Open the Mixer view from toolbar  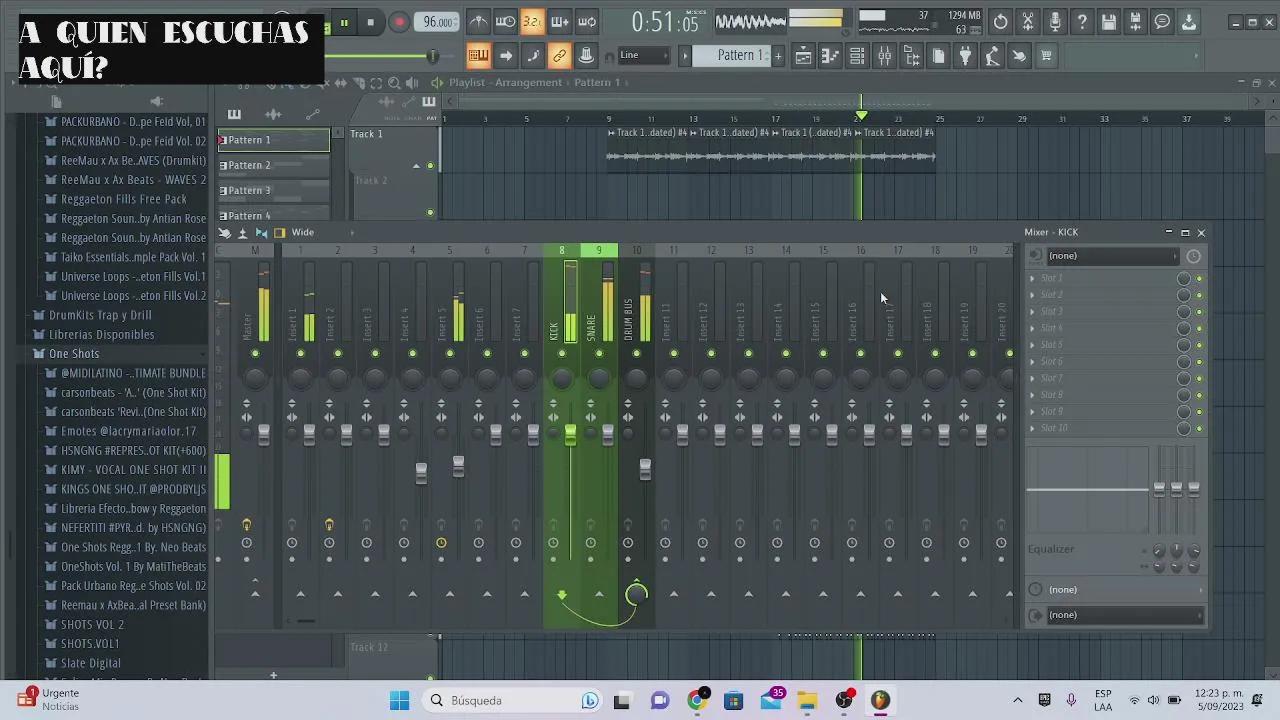pos(884,56)
